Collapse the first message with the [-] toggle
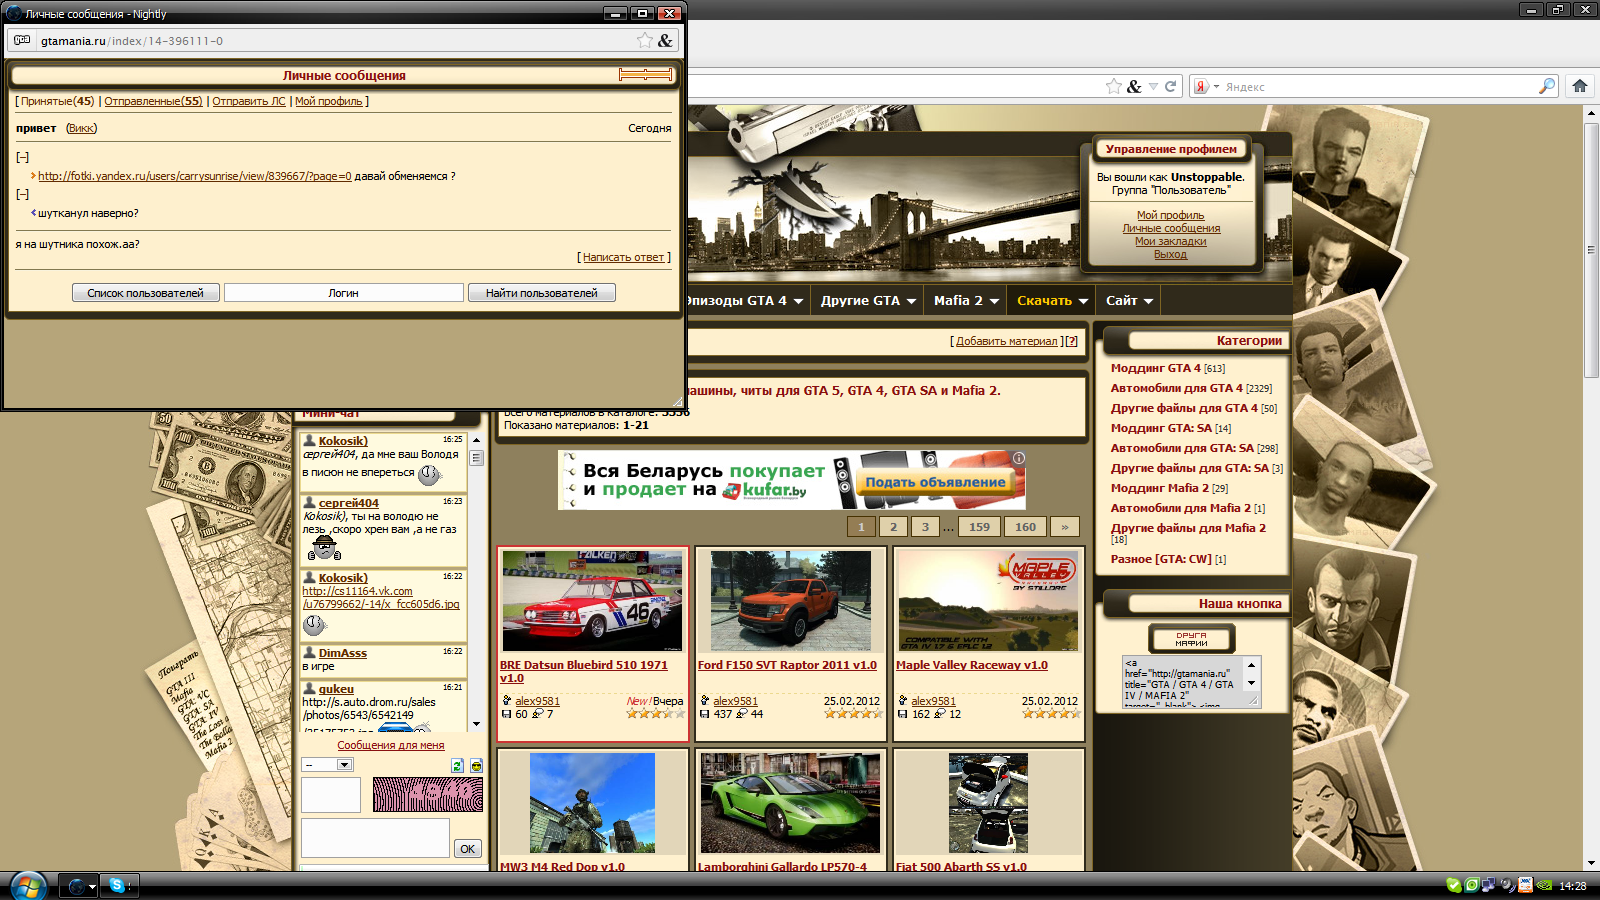 22,157
